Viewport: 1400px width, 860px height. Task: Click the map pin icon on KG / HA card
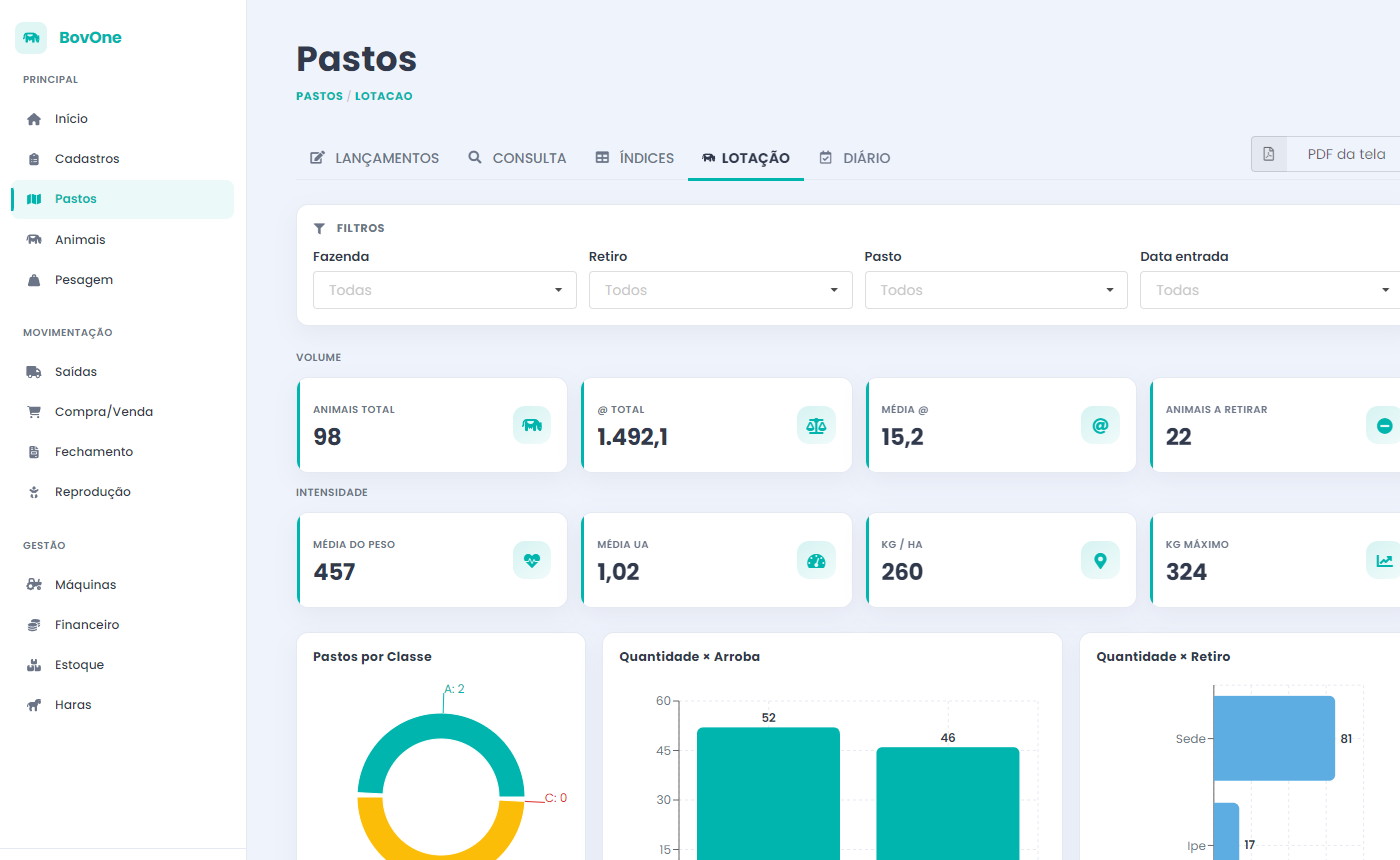[1100, 561]
